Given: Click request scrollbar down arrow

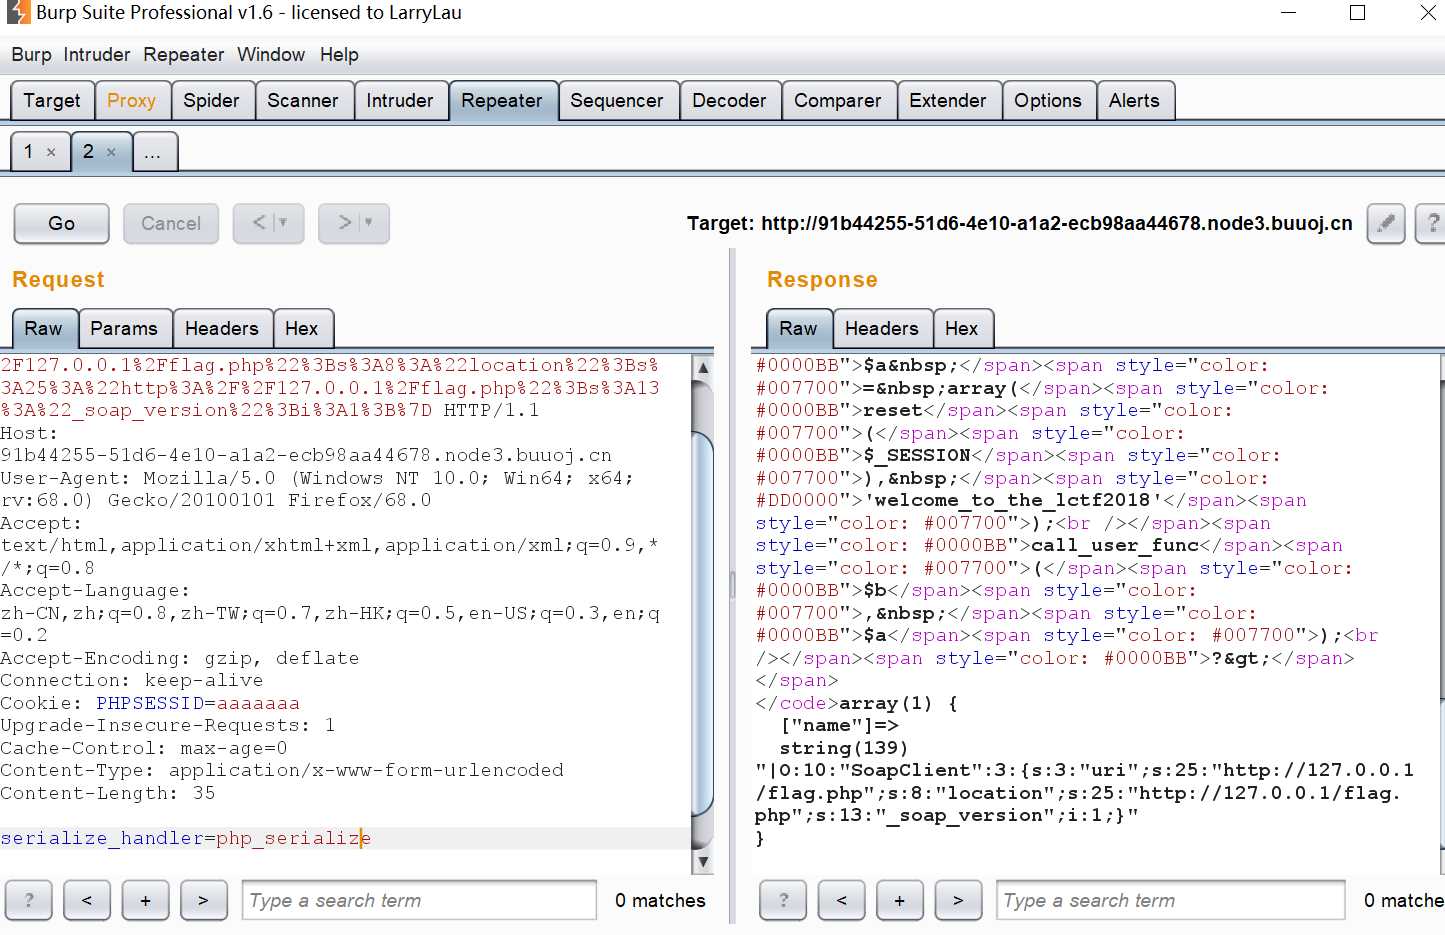Looking at the screenshot, I should (703, 861).
